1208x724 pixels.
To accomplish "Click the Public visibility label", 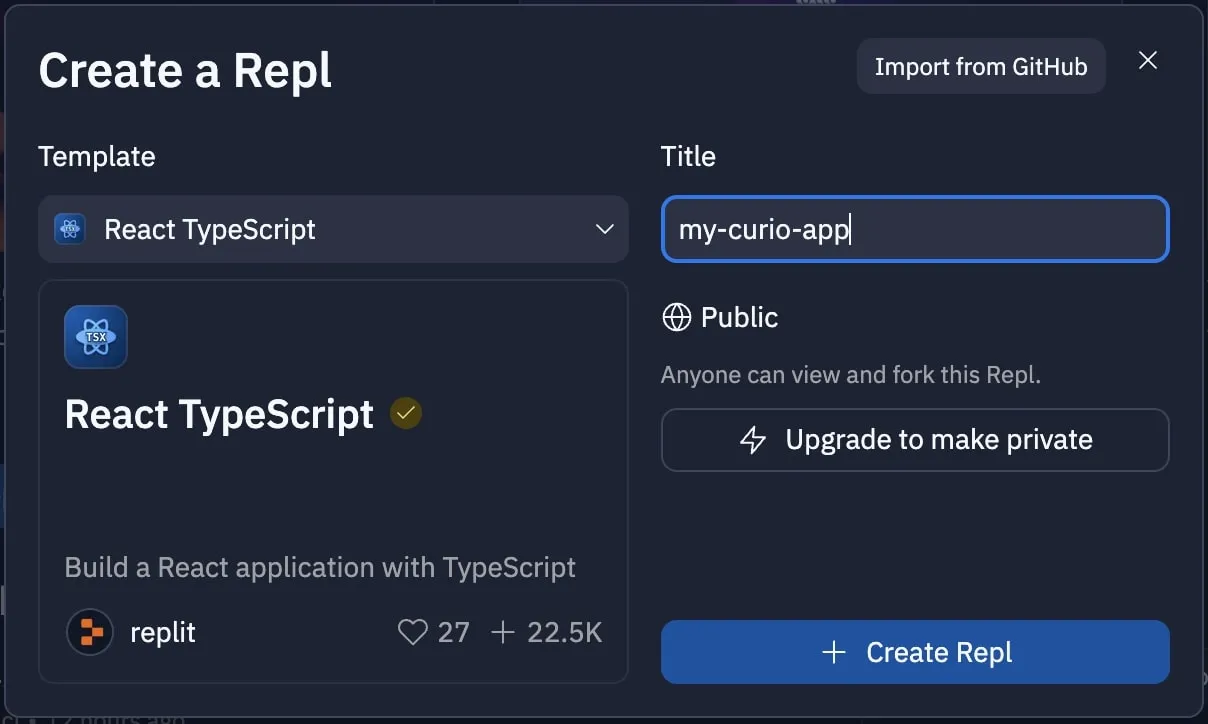I will [740, 317].
